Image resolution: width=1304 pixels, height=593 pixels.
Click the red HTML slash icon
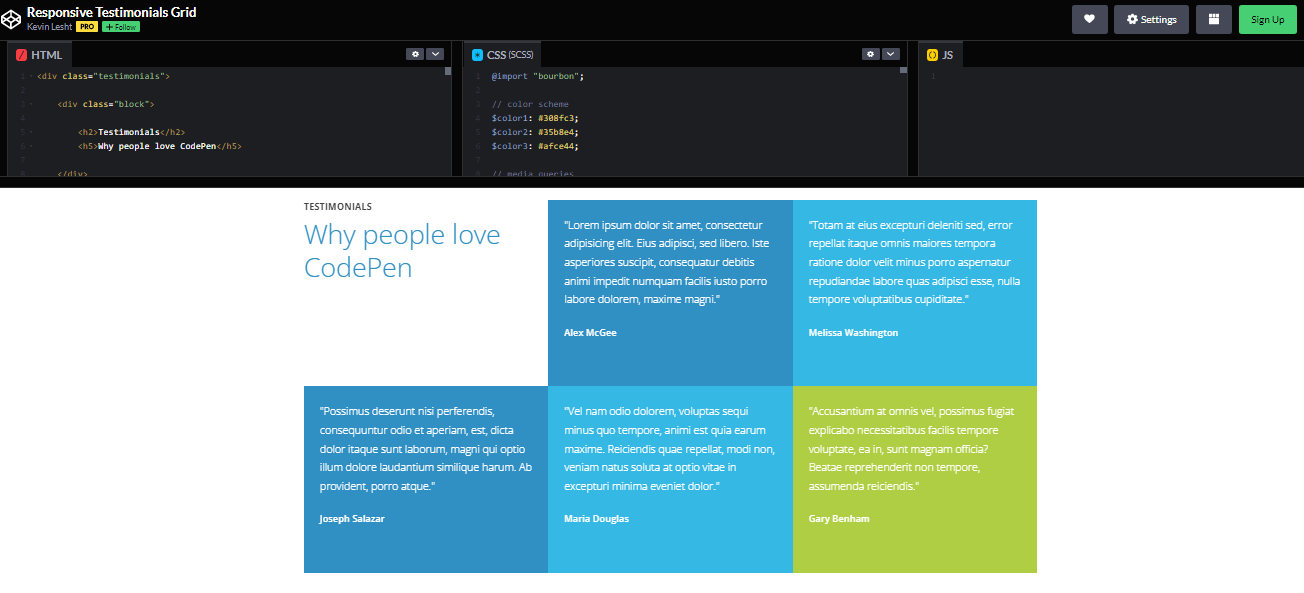point(21,55)
